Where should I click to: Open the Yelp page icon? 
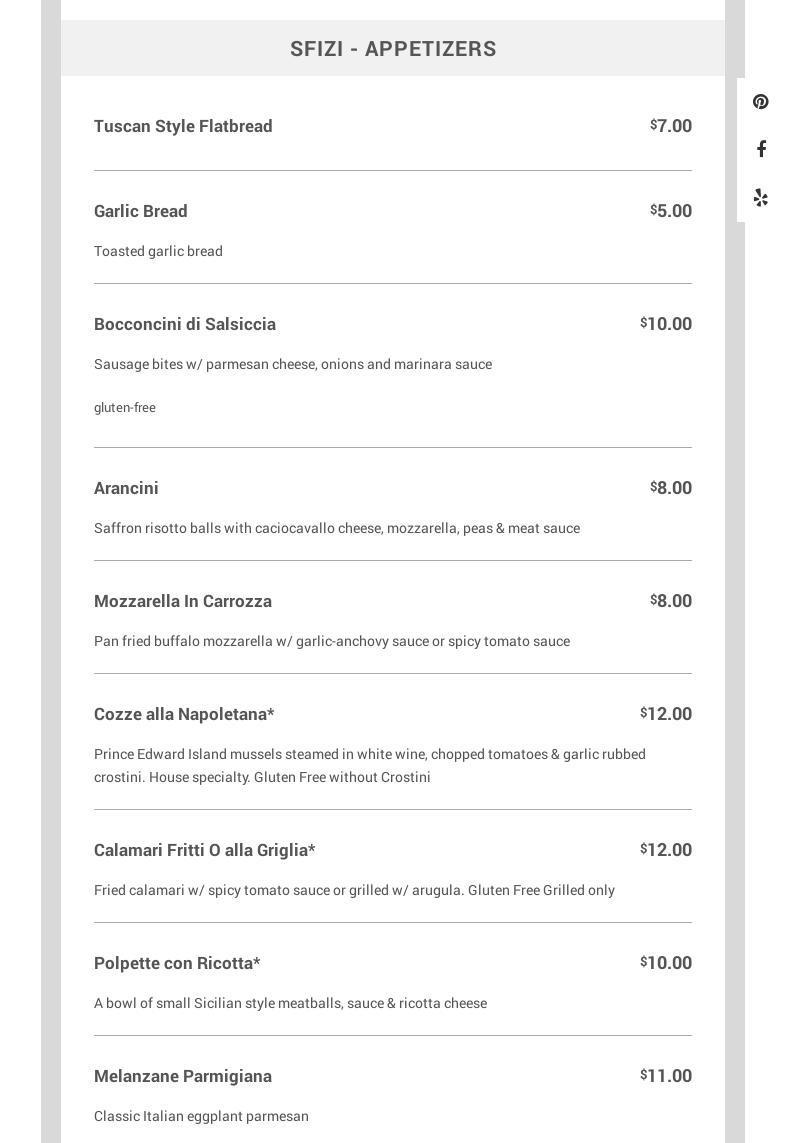pos(761,197)
